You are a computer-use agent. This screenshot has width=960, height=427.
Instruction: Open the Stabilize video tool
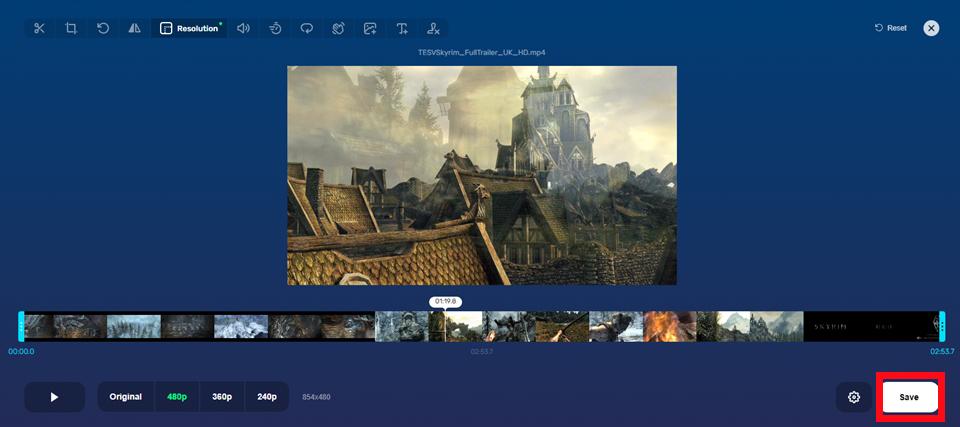339,28
